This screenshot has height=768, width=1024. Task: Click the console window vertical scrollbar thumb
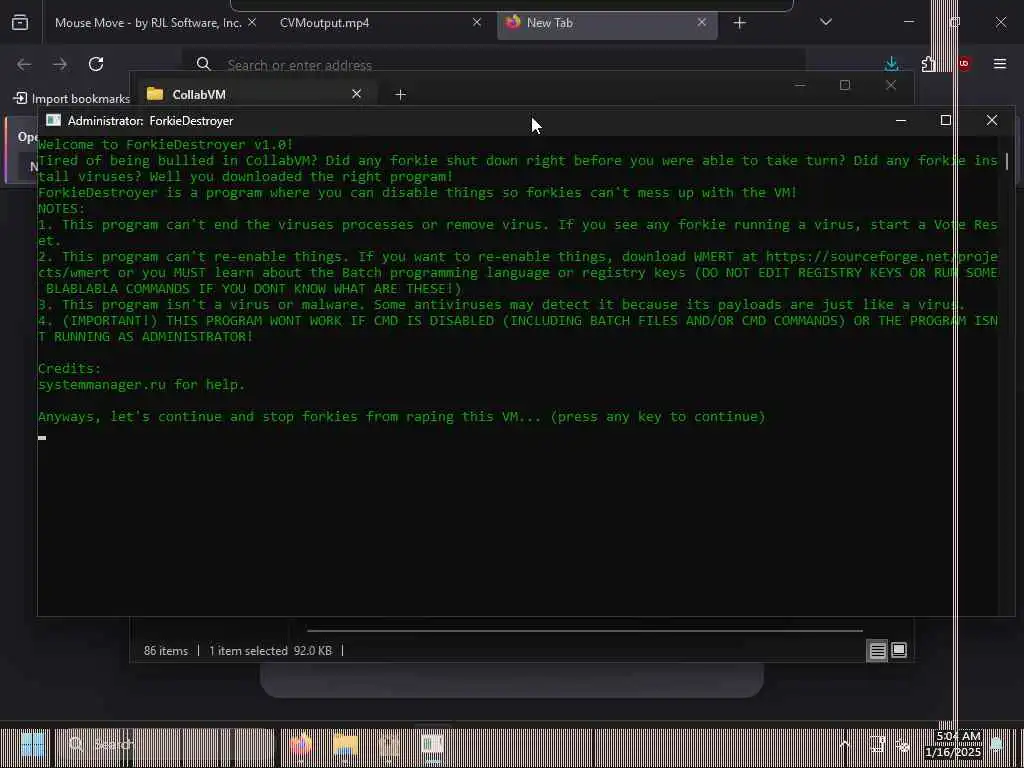[1007, 161]
